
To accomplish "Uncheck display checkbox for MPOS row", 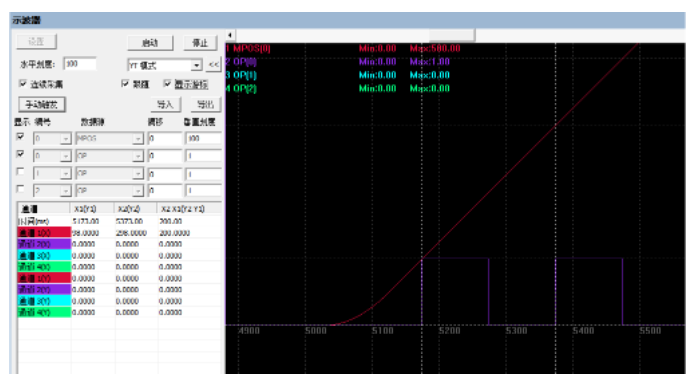I will (20, 136).
